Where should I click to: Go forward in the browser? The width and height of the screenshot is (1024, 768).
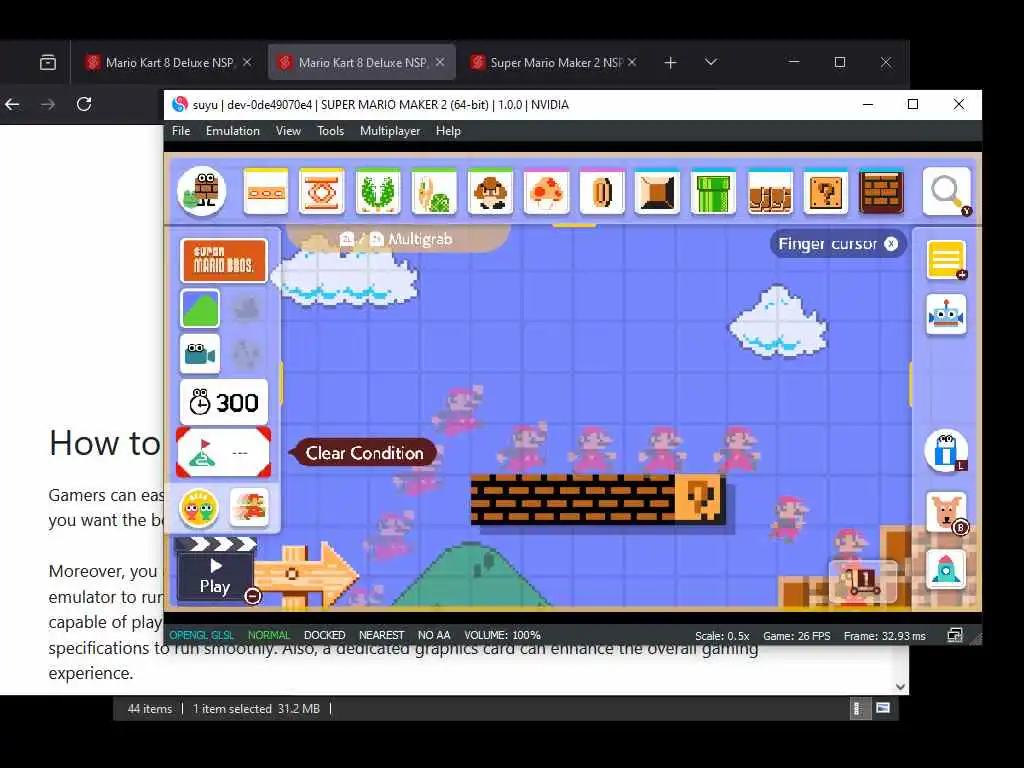tap(48, 104)
